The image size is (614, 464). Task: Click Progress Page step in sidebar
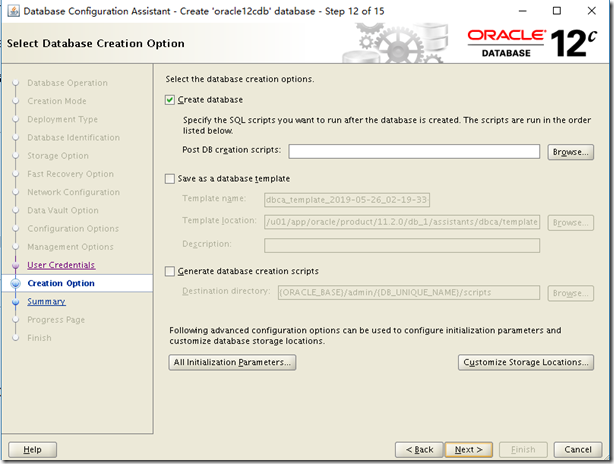click(56, 320)
